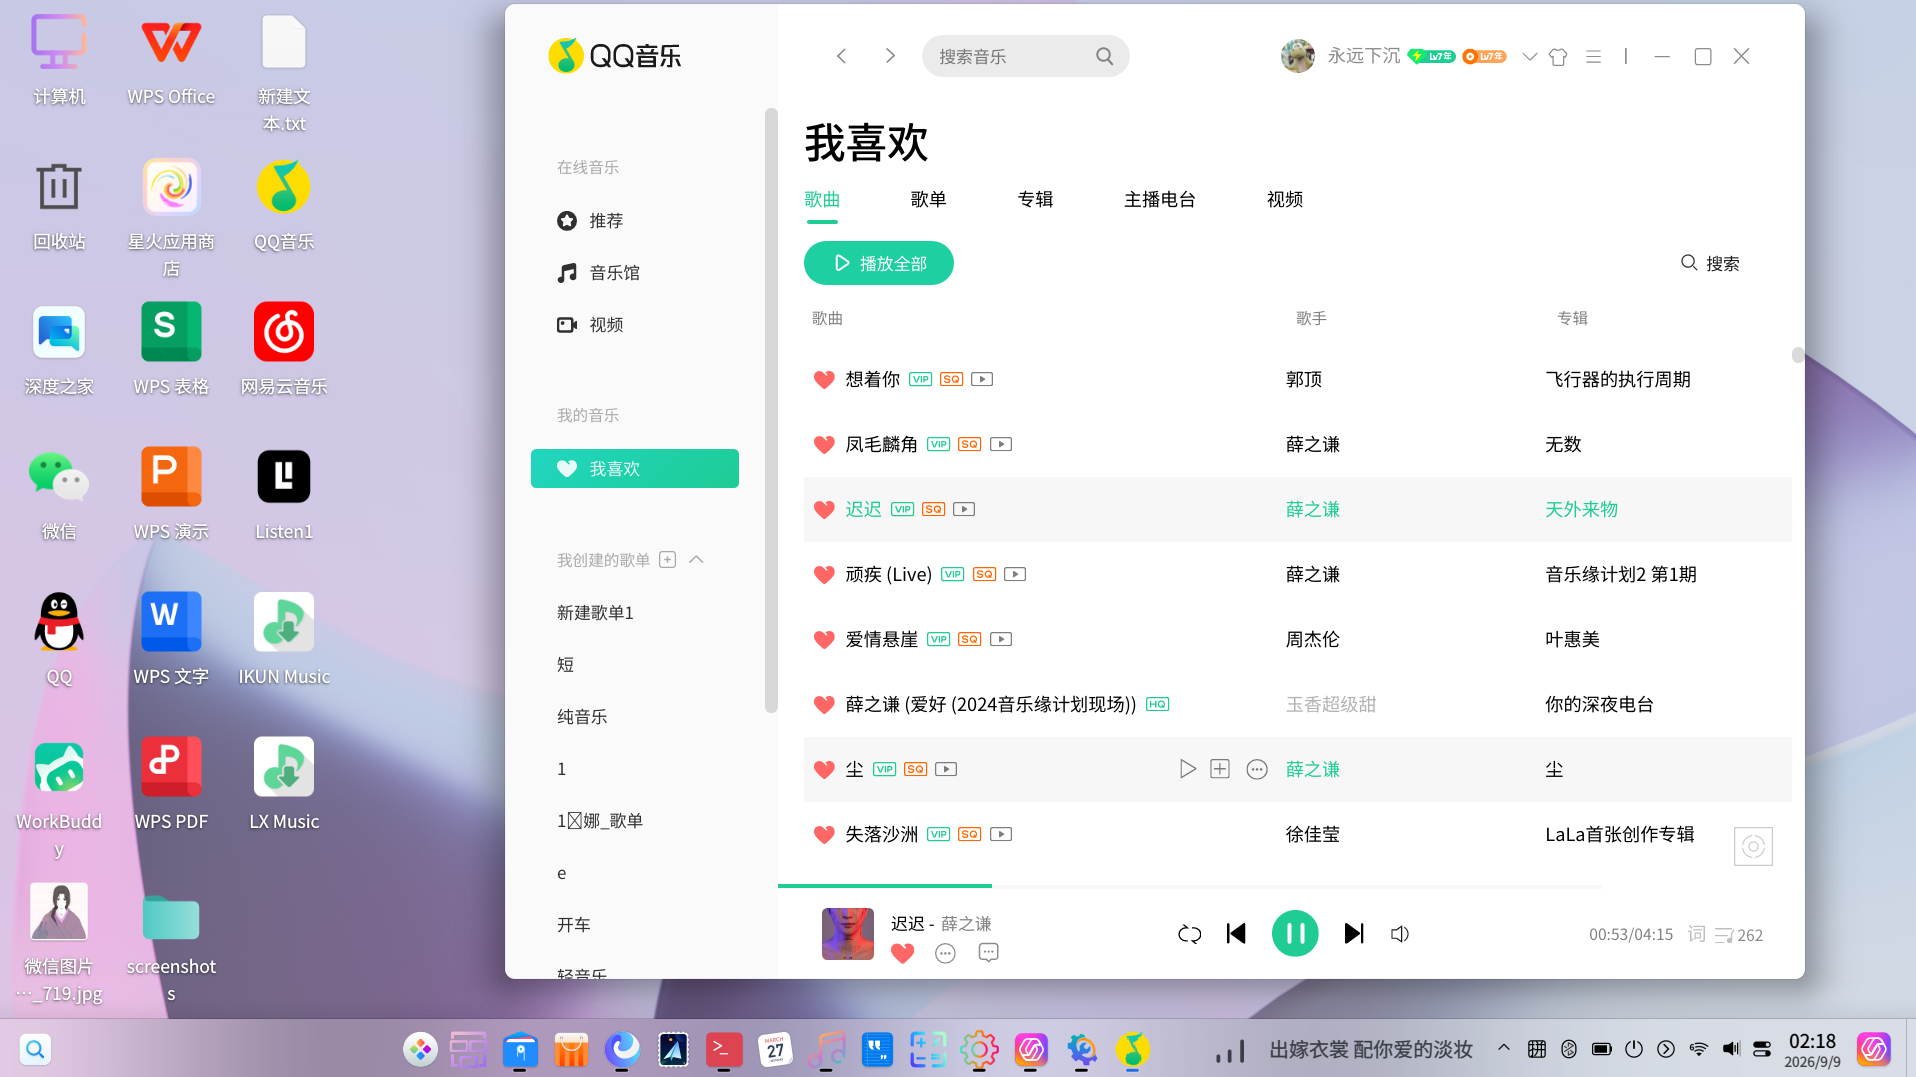
Task: Add 尘 to playlist with plus icon
Action: (x=1220, y=769)
